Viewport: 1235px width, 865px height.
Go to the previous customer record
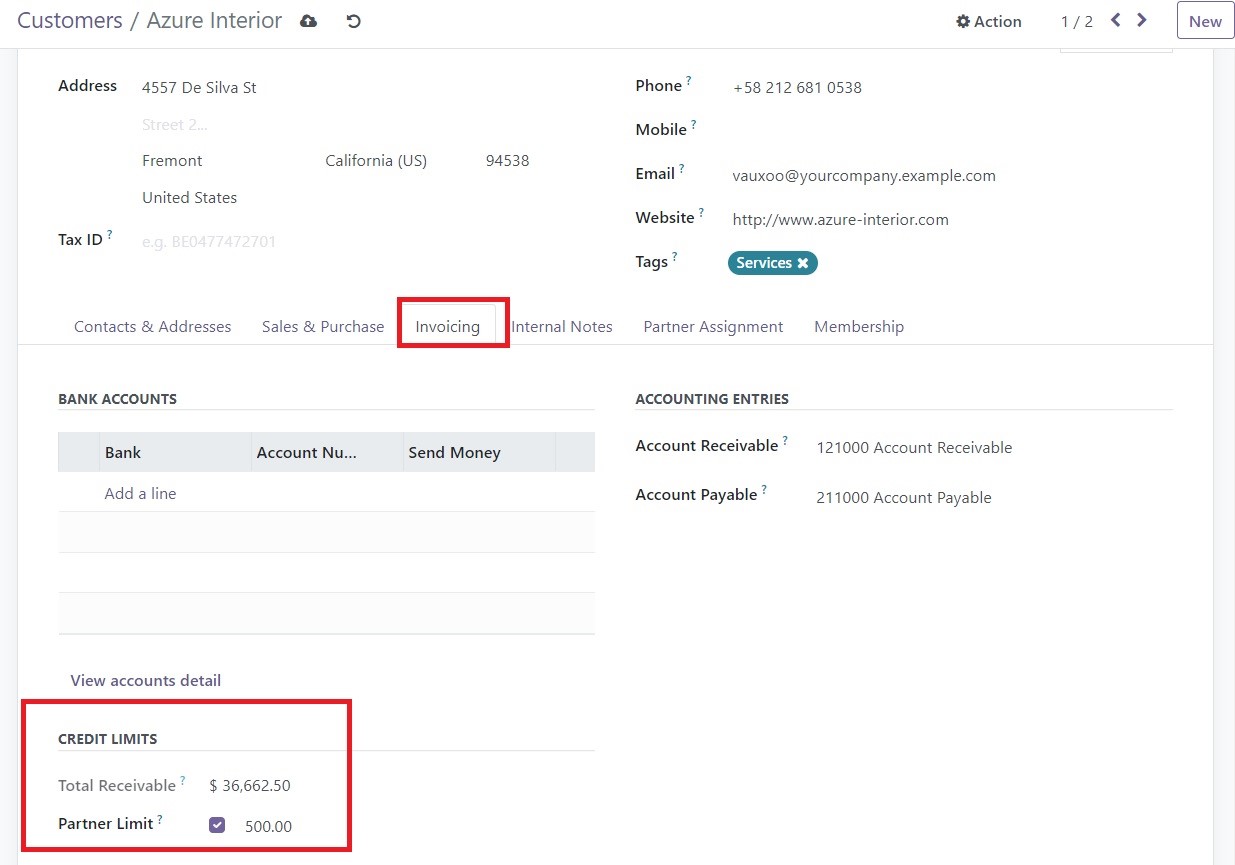click(x=1116, y=20)
